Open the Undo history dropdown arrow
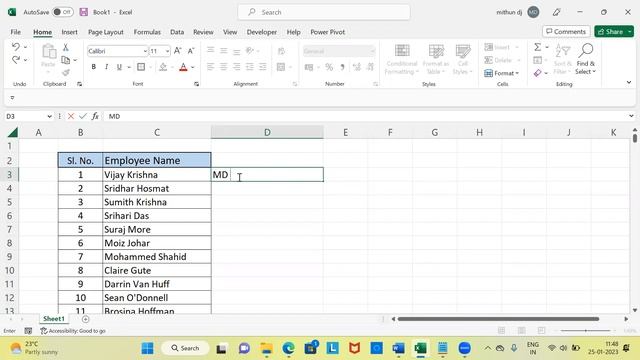 25,47
